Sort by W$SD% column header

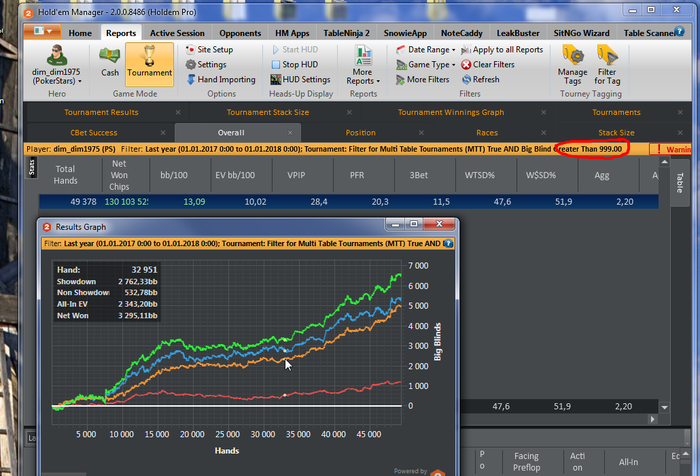541,175
